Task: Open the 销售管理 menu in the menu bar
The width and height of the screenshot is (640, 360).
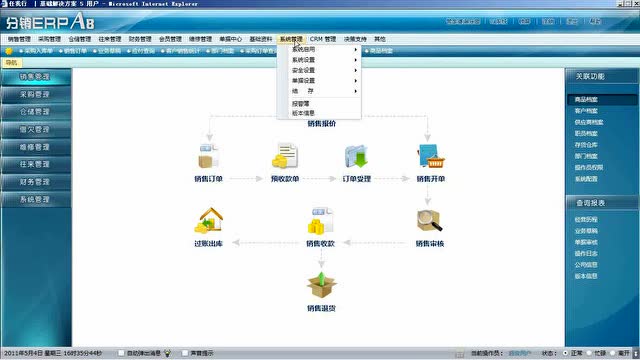Action: [19, 39]
